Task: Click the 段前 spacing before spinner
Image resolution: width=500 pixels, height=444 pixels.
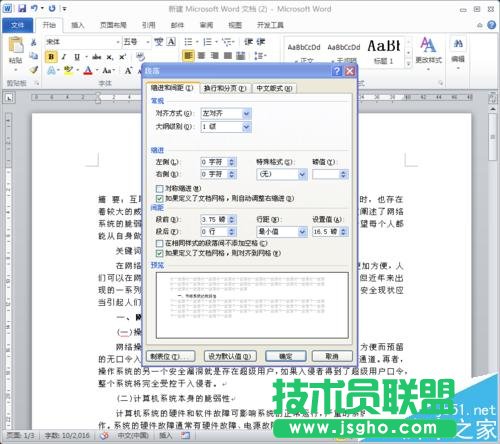Action: (232, 219)
